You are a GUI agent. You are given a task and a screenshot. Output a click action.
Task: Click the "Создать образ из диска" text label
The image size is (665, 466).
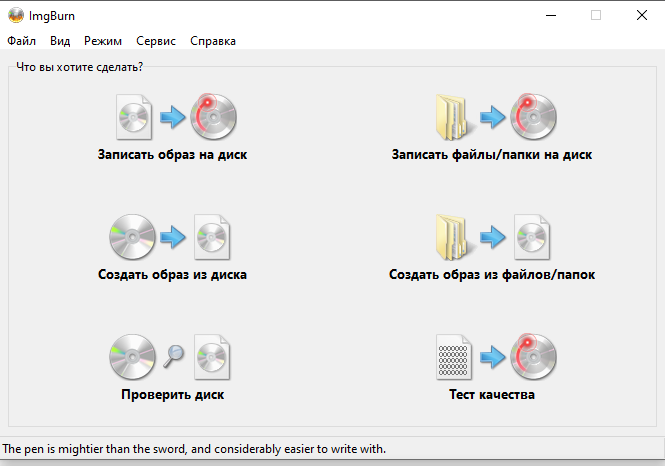[x=172, y=274]
